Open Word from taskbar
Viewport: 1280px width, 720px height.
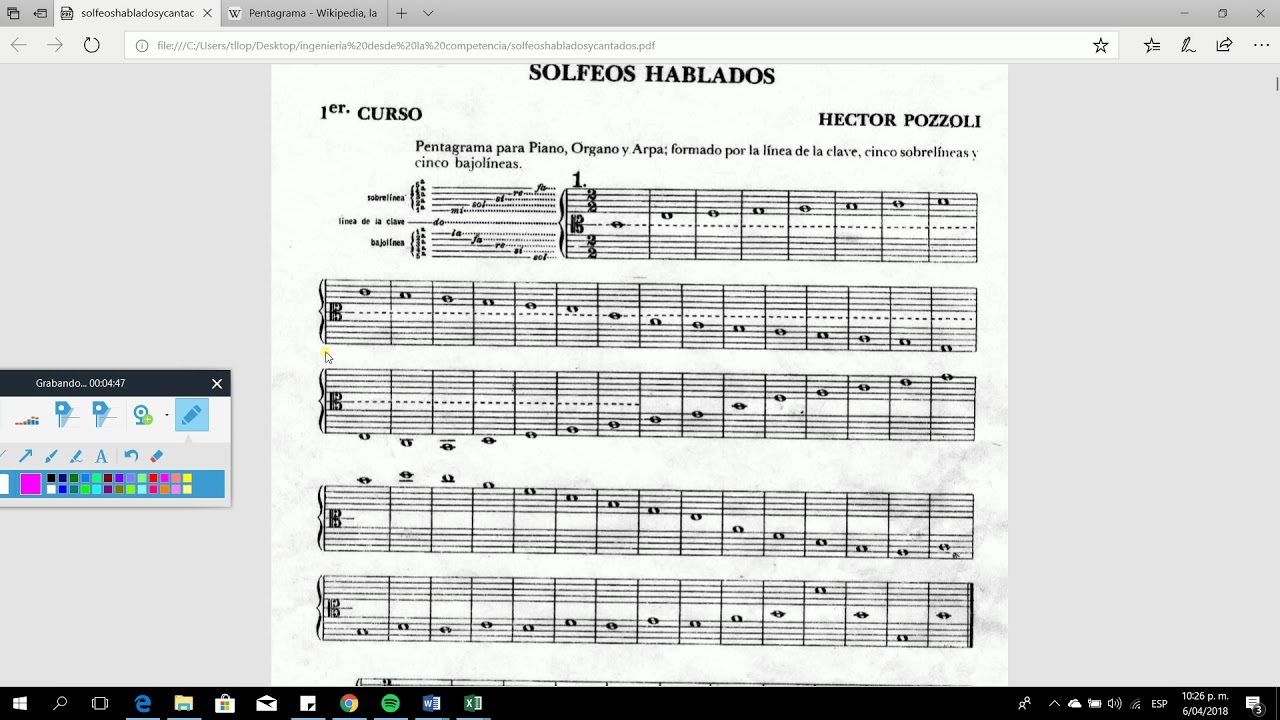pos(431,703)
